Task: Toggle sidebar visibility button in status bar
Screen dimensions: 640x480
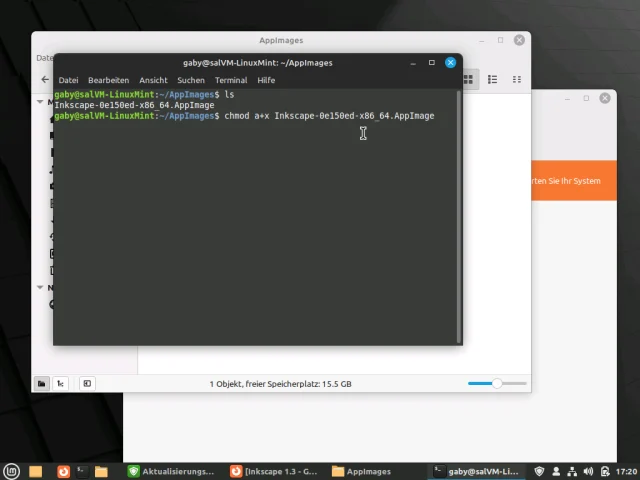Action: point(87,383)
